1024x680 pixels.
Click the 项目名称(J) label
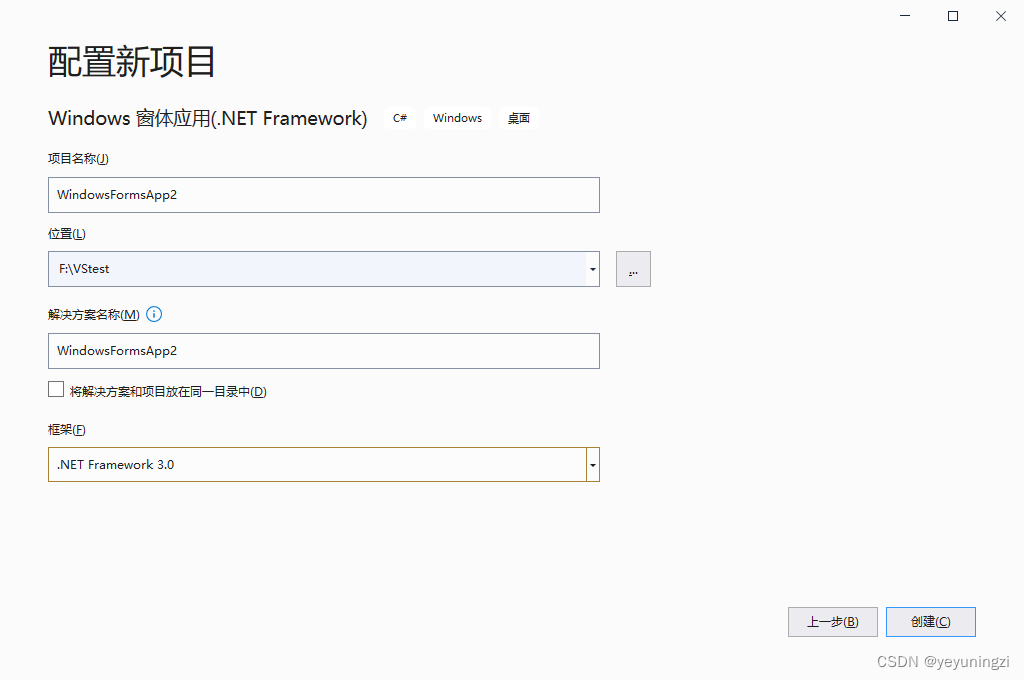click(78, 159)
